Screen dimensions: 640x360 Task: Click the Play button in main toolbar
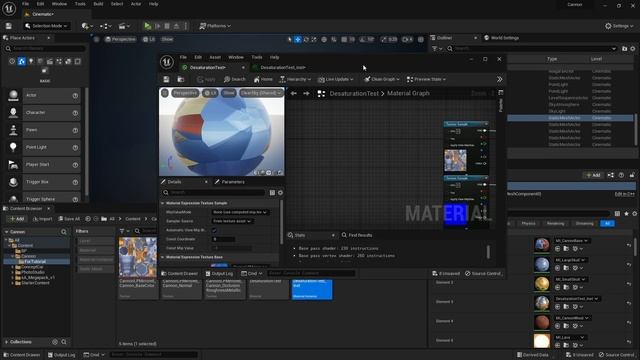[x=148, y=26]
